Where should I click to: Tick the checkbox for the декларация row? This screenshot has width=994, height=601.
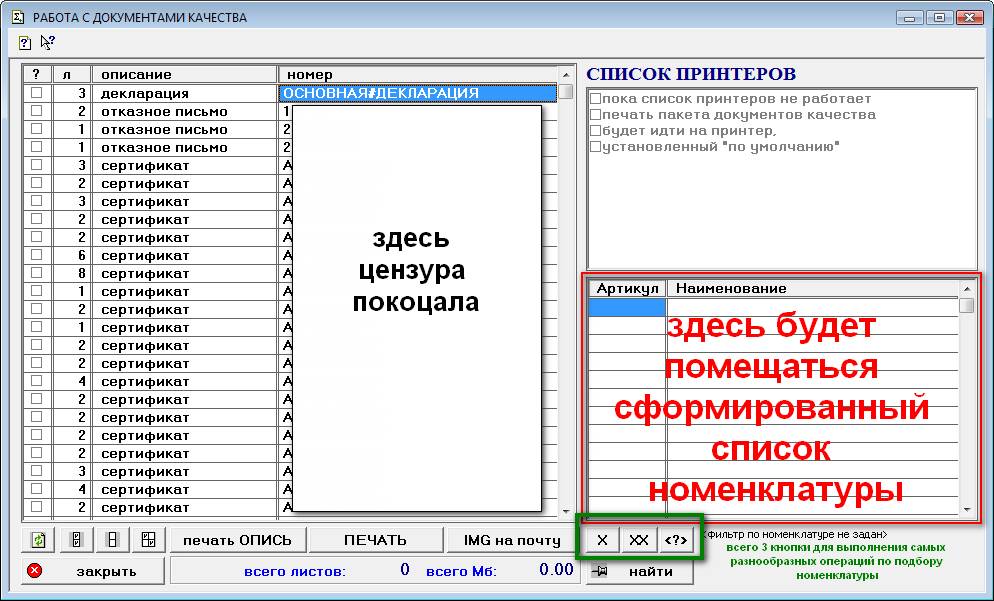(x=37, y=93)
